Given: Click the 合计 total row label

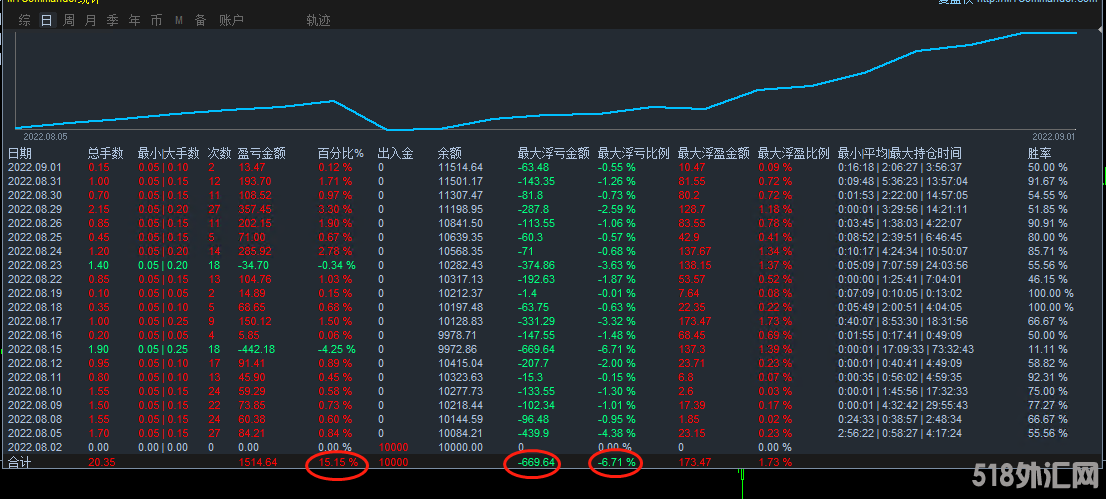Looking at the screenshot, I should pos(19,462).
